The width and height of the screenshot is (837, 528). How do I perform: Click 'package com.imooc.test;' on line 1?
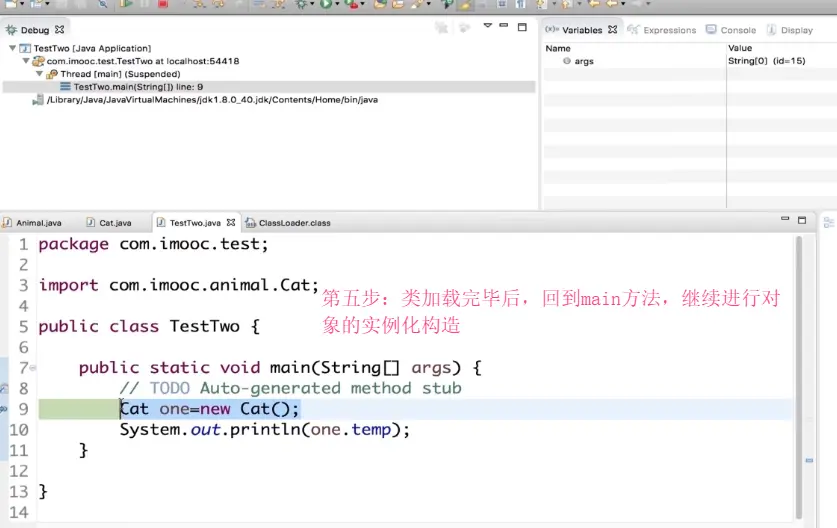point(153,244)
